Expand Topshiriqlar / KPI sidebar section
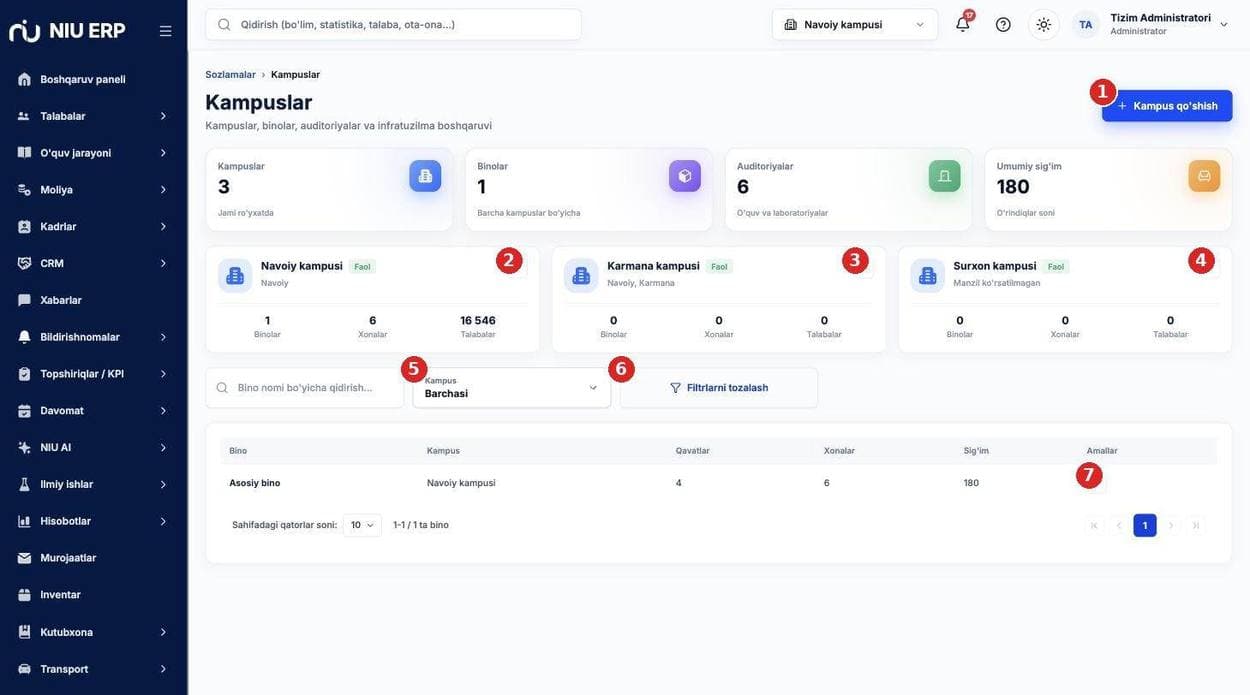The height and width of the screenshot is (695, 1250). coord(94,374)
